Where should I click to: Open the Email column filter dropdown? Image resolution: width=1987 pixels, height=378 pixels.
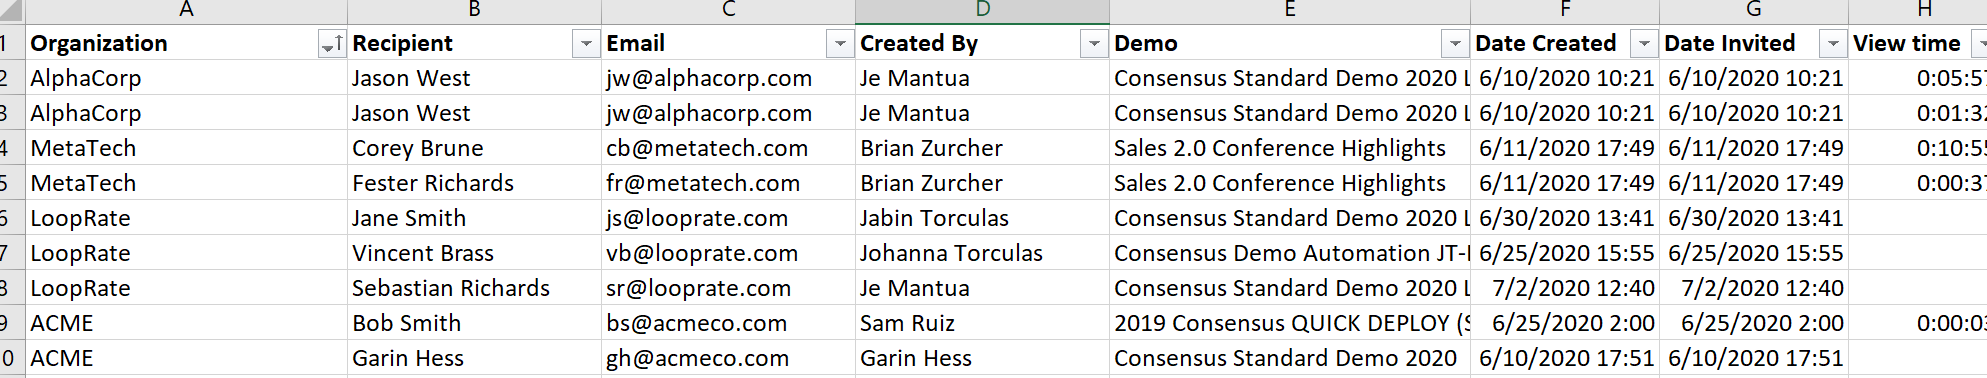[x=840, y=44]
